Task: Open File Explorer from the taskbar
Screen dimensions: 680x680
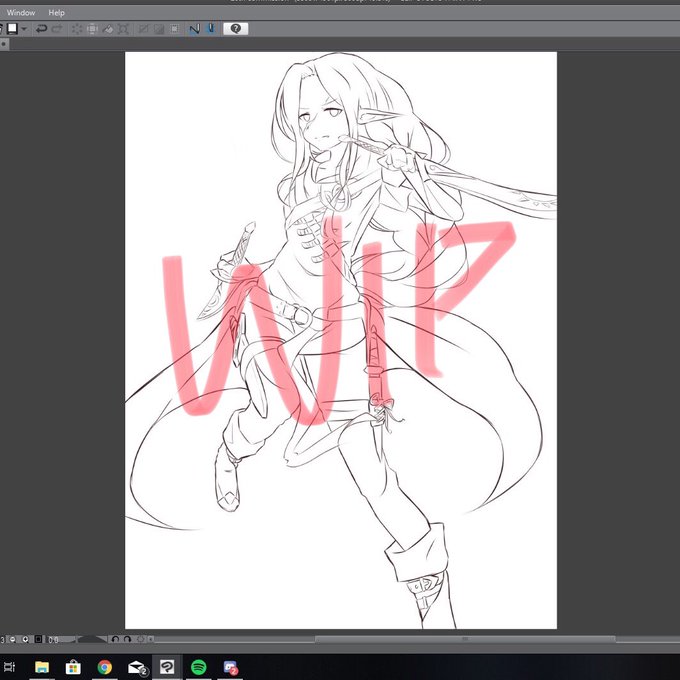Action: (42, 667)
